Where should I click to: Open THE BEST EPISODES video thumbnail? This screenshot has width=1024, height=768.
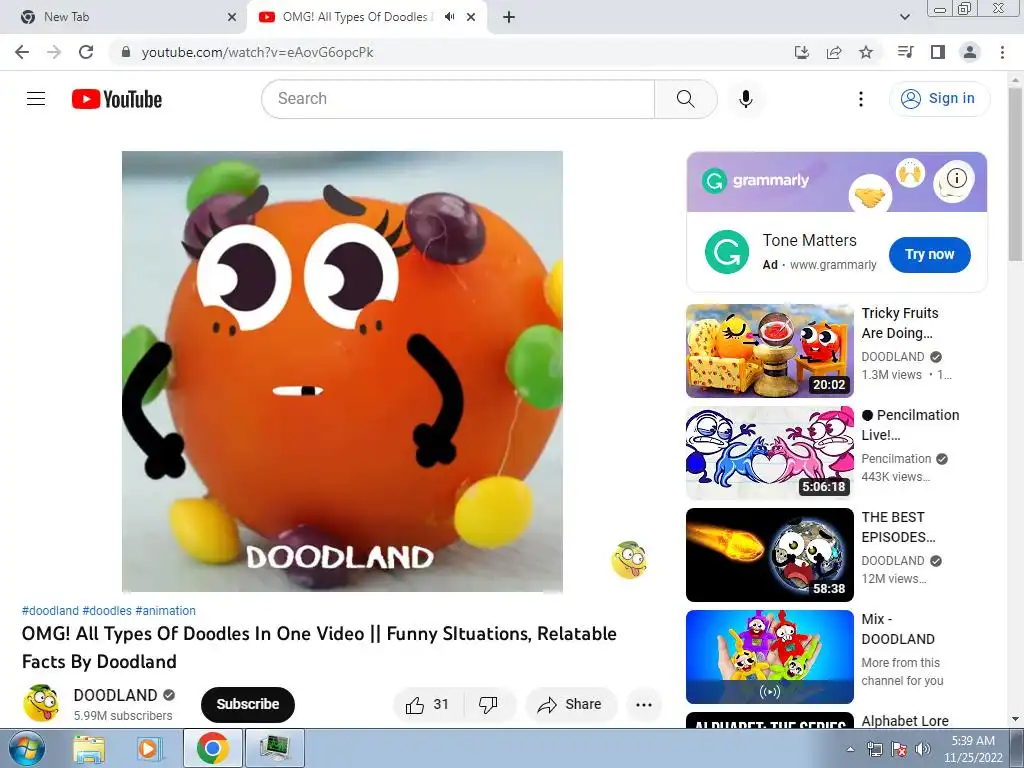pyautogui.click(x=769, y=554)
